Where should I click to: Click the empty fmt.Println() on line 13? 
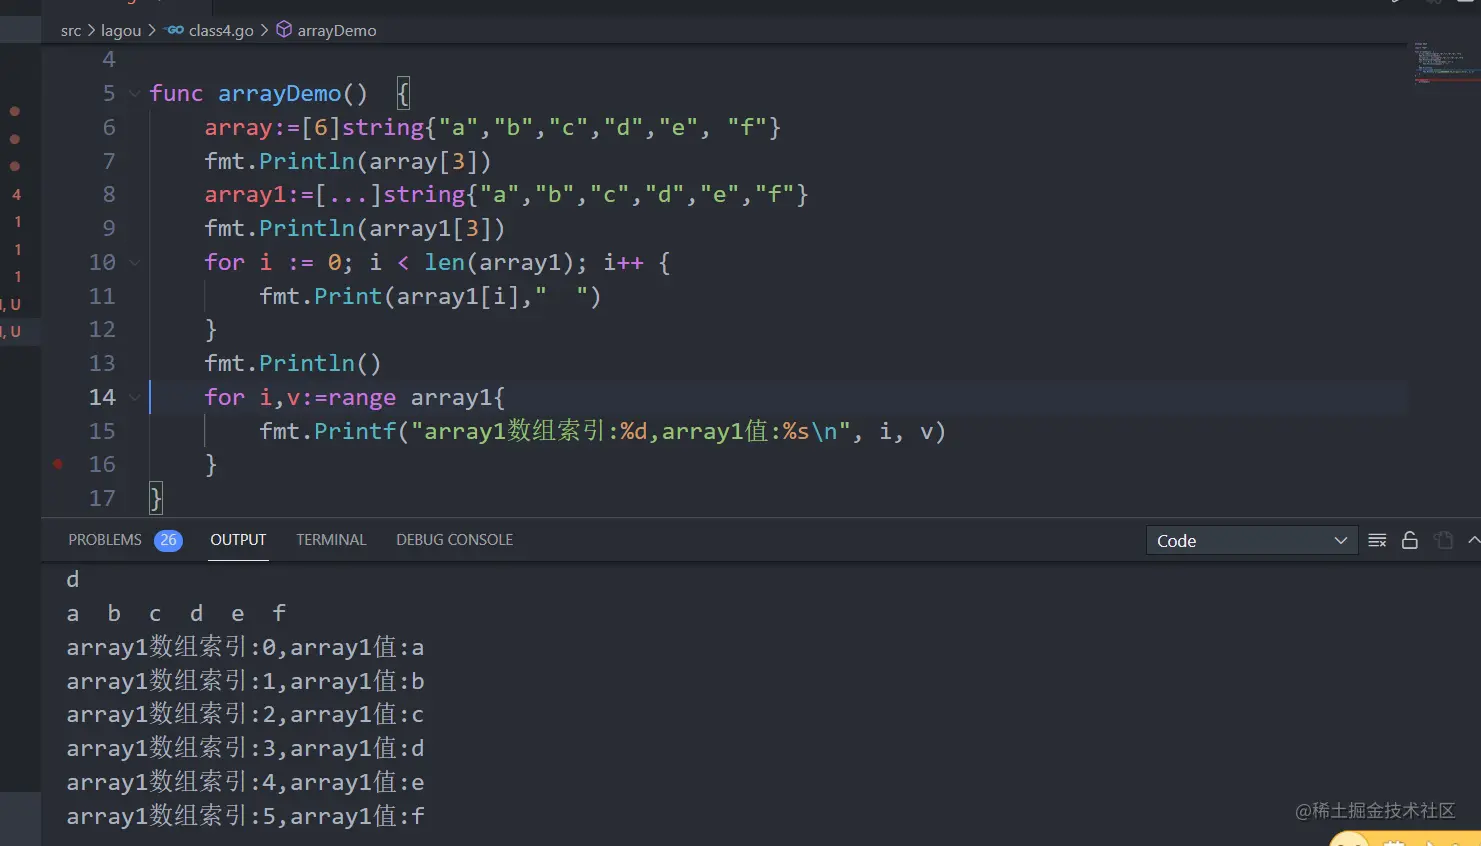click(x=293, y=364)
